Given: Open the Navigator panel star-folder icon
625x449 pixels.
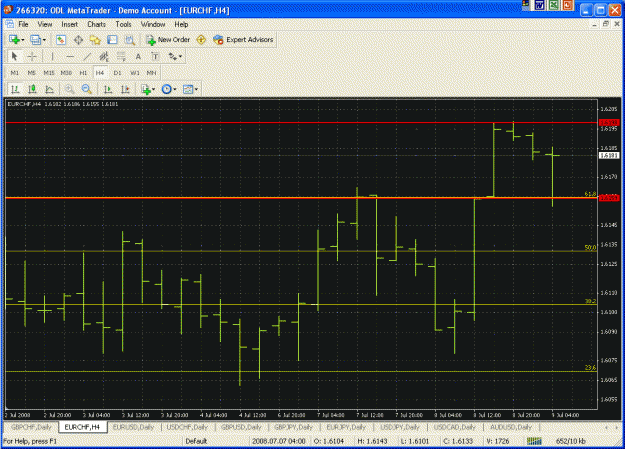Looking at the screenshot, I should click(95, 40).
